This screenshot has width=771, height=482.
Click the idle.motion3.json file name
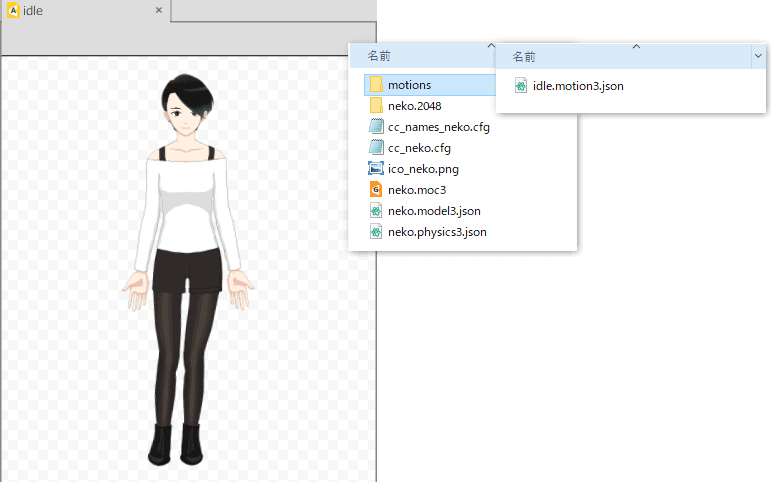[578, 86]
